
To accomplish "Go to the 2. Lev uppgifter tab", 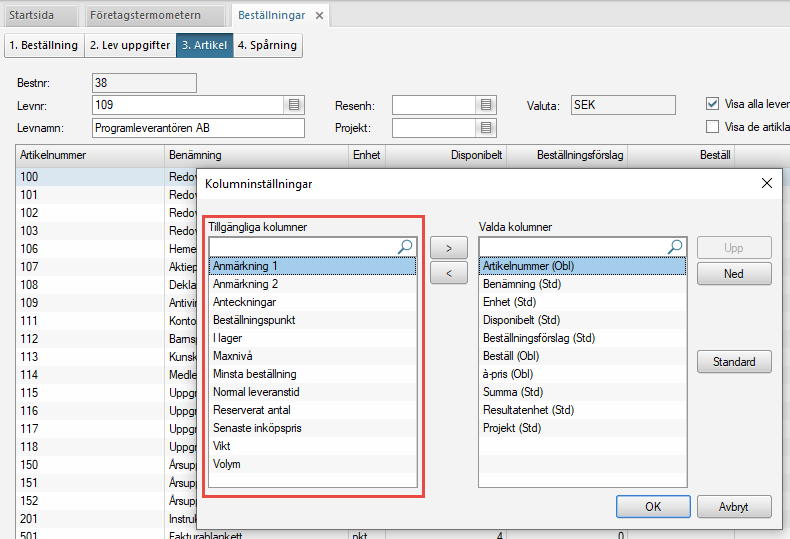I will pos(129,45).
